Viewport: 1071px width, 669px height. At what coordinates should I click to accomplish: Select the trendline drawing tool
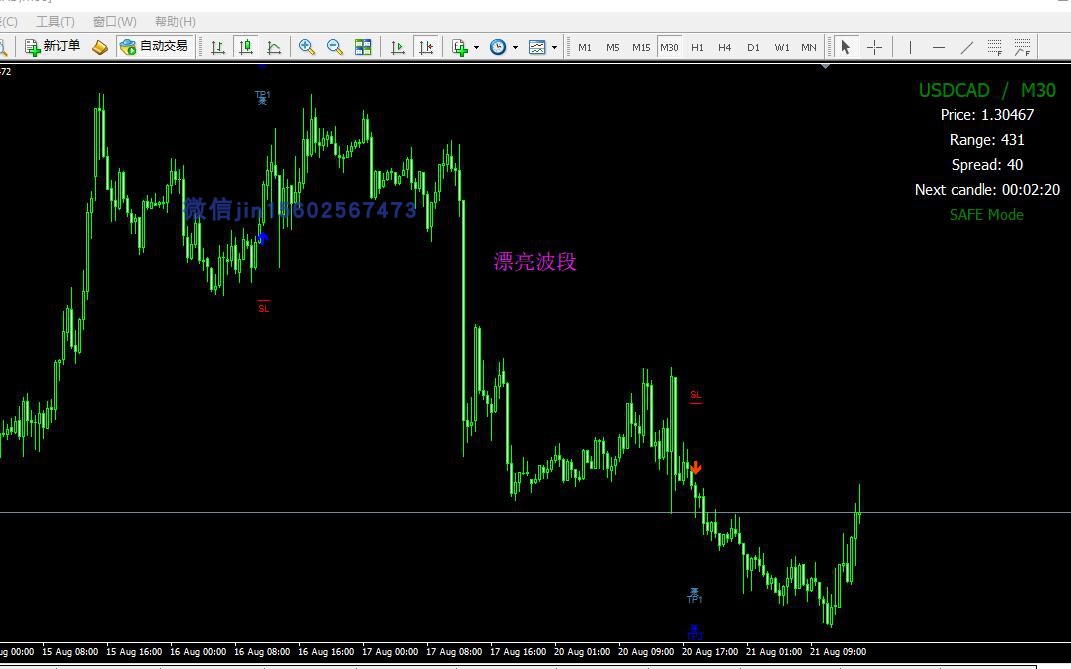pos(966,47)
